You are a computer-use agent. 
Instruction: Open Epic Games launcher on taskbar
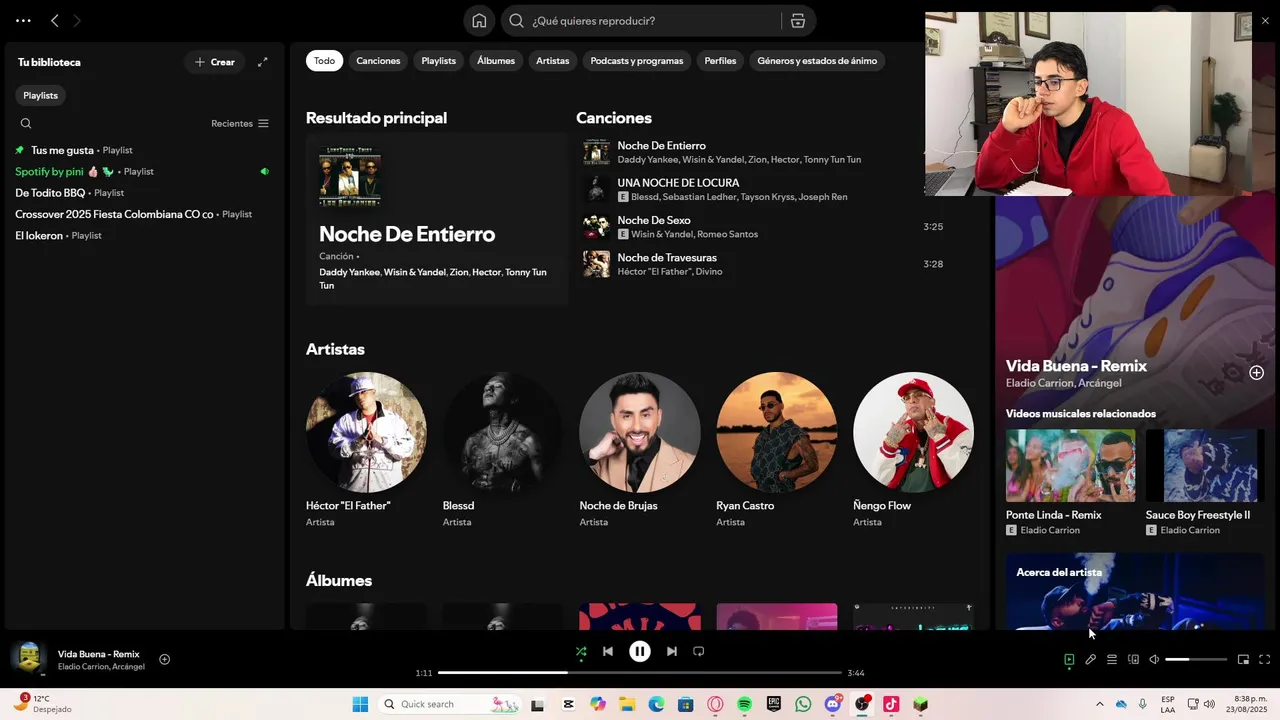pos(774,704)
